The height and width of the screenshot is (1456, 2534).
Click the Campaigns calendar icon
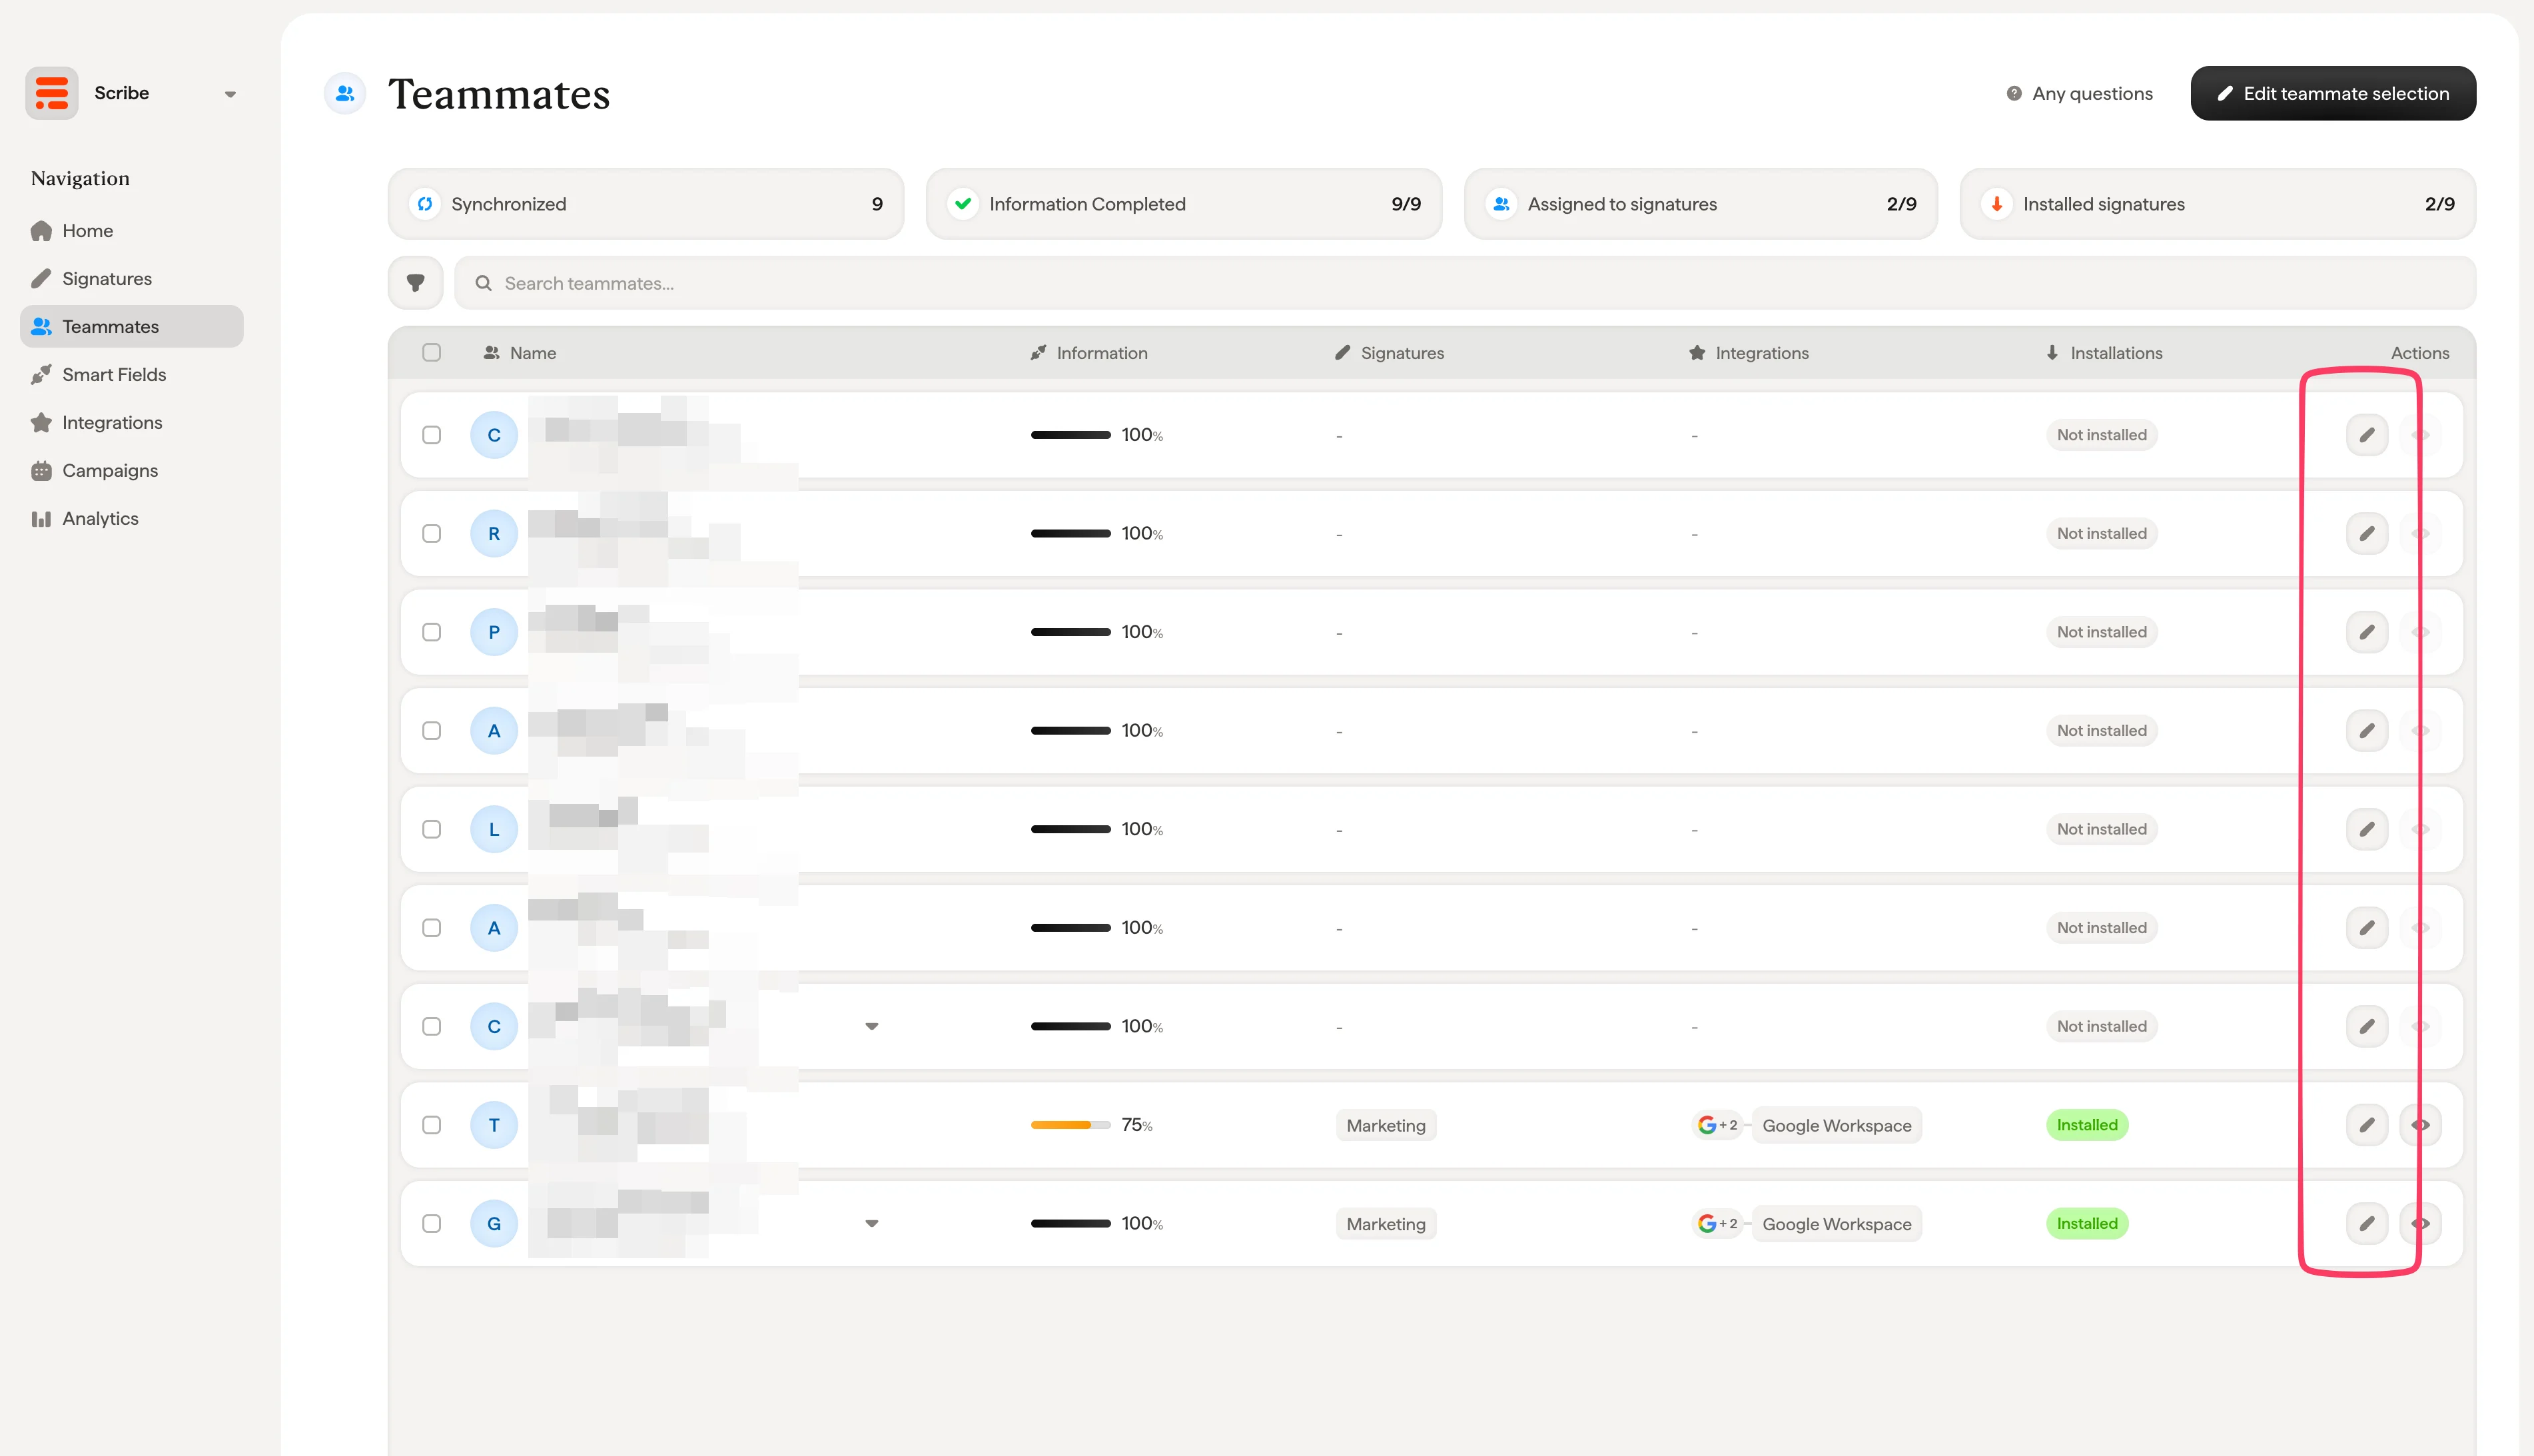click(41, 471)
